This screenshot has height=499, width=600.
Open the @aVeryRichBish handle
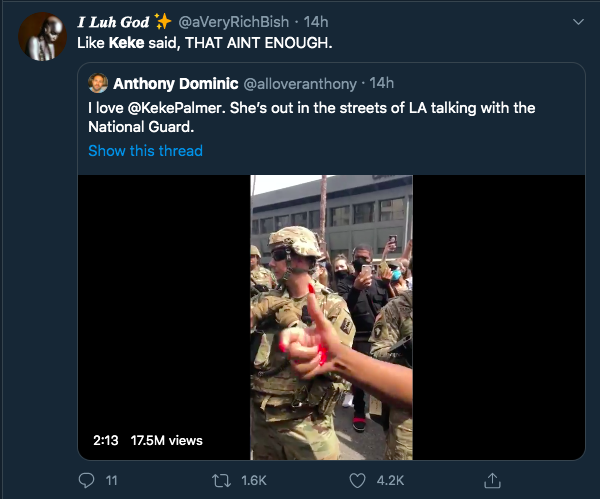[236, 22]
